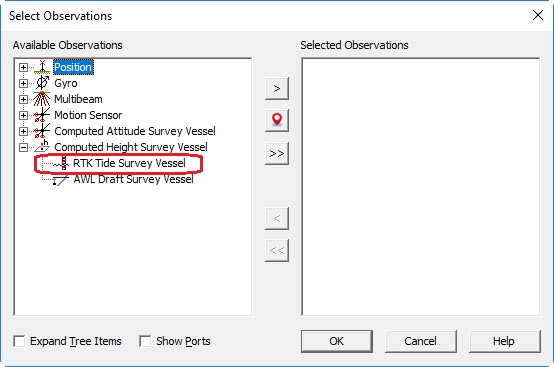Expand the Position tree node
Viewport: 554px width, 367px height.
pyautogui.click(x=23, y=67)
